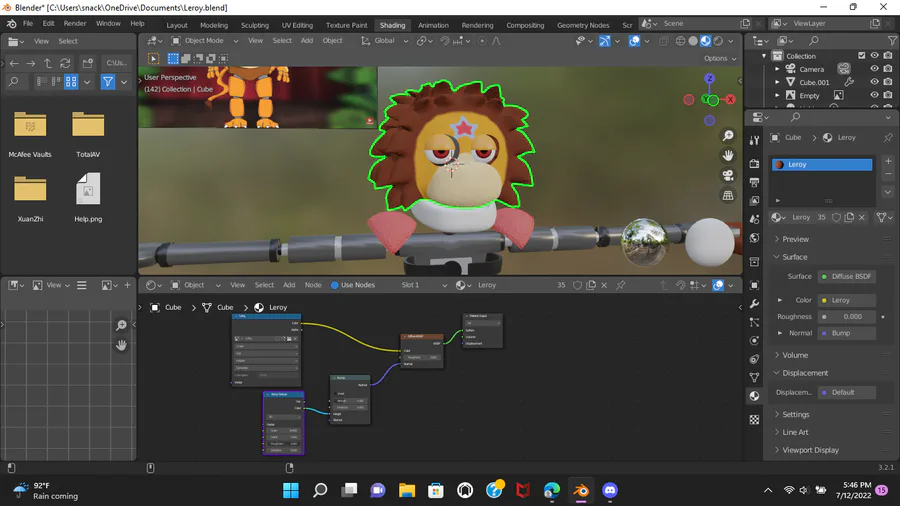Click the Bump normal link button
Screen dimensions: 900x506
point(847,333)
